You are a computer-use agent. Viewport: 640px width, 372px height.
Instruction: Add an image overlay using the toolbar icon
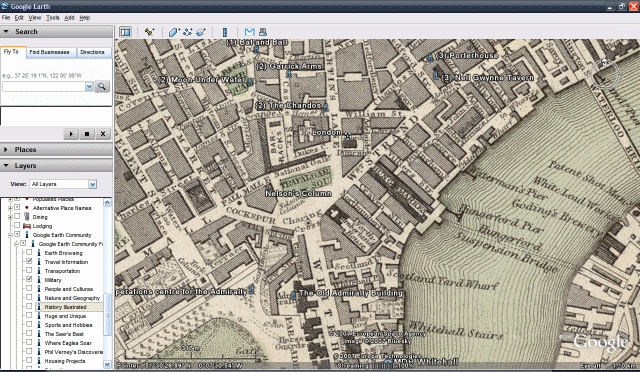201,32
